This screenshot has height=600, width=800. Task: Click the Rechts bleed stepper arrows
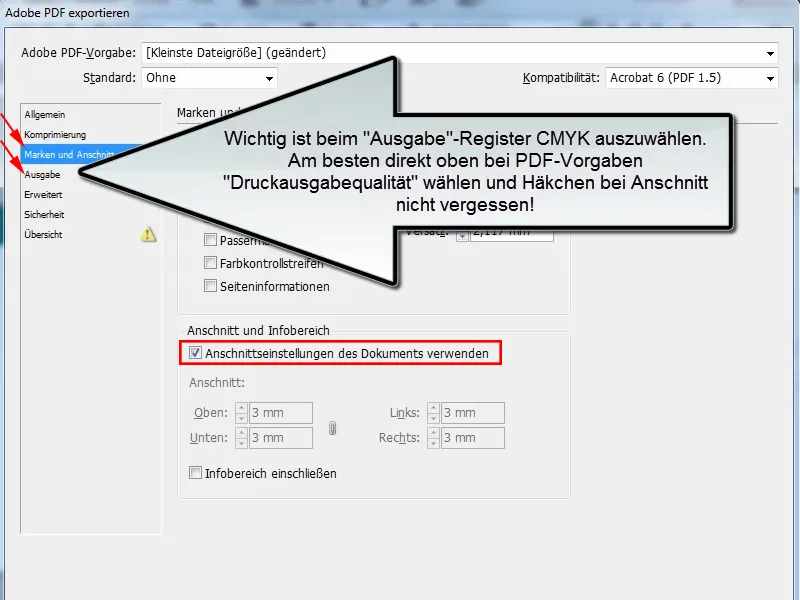pyautogui.click(x=433, y=438)
